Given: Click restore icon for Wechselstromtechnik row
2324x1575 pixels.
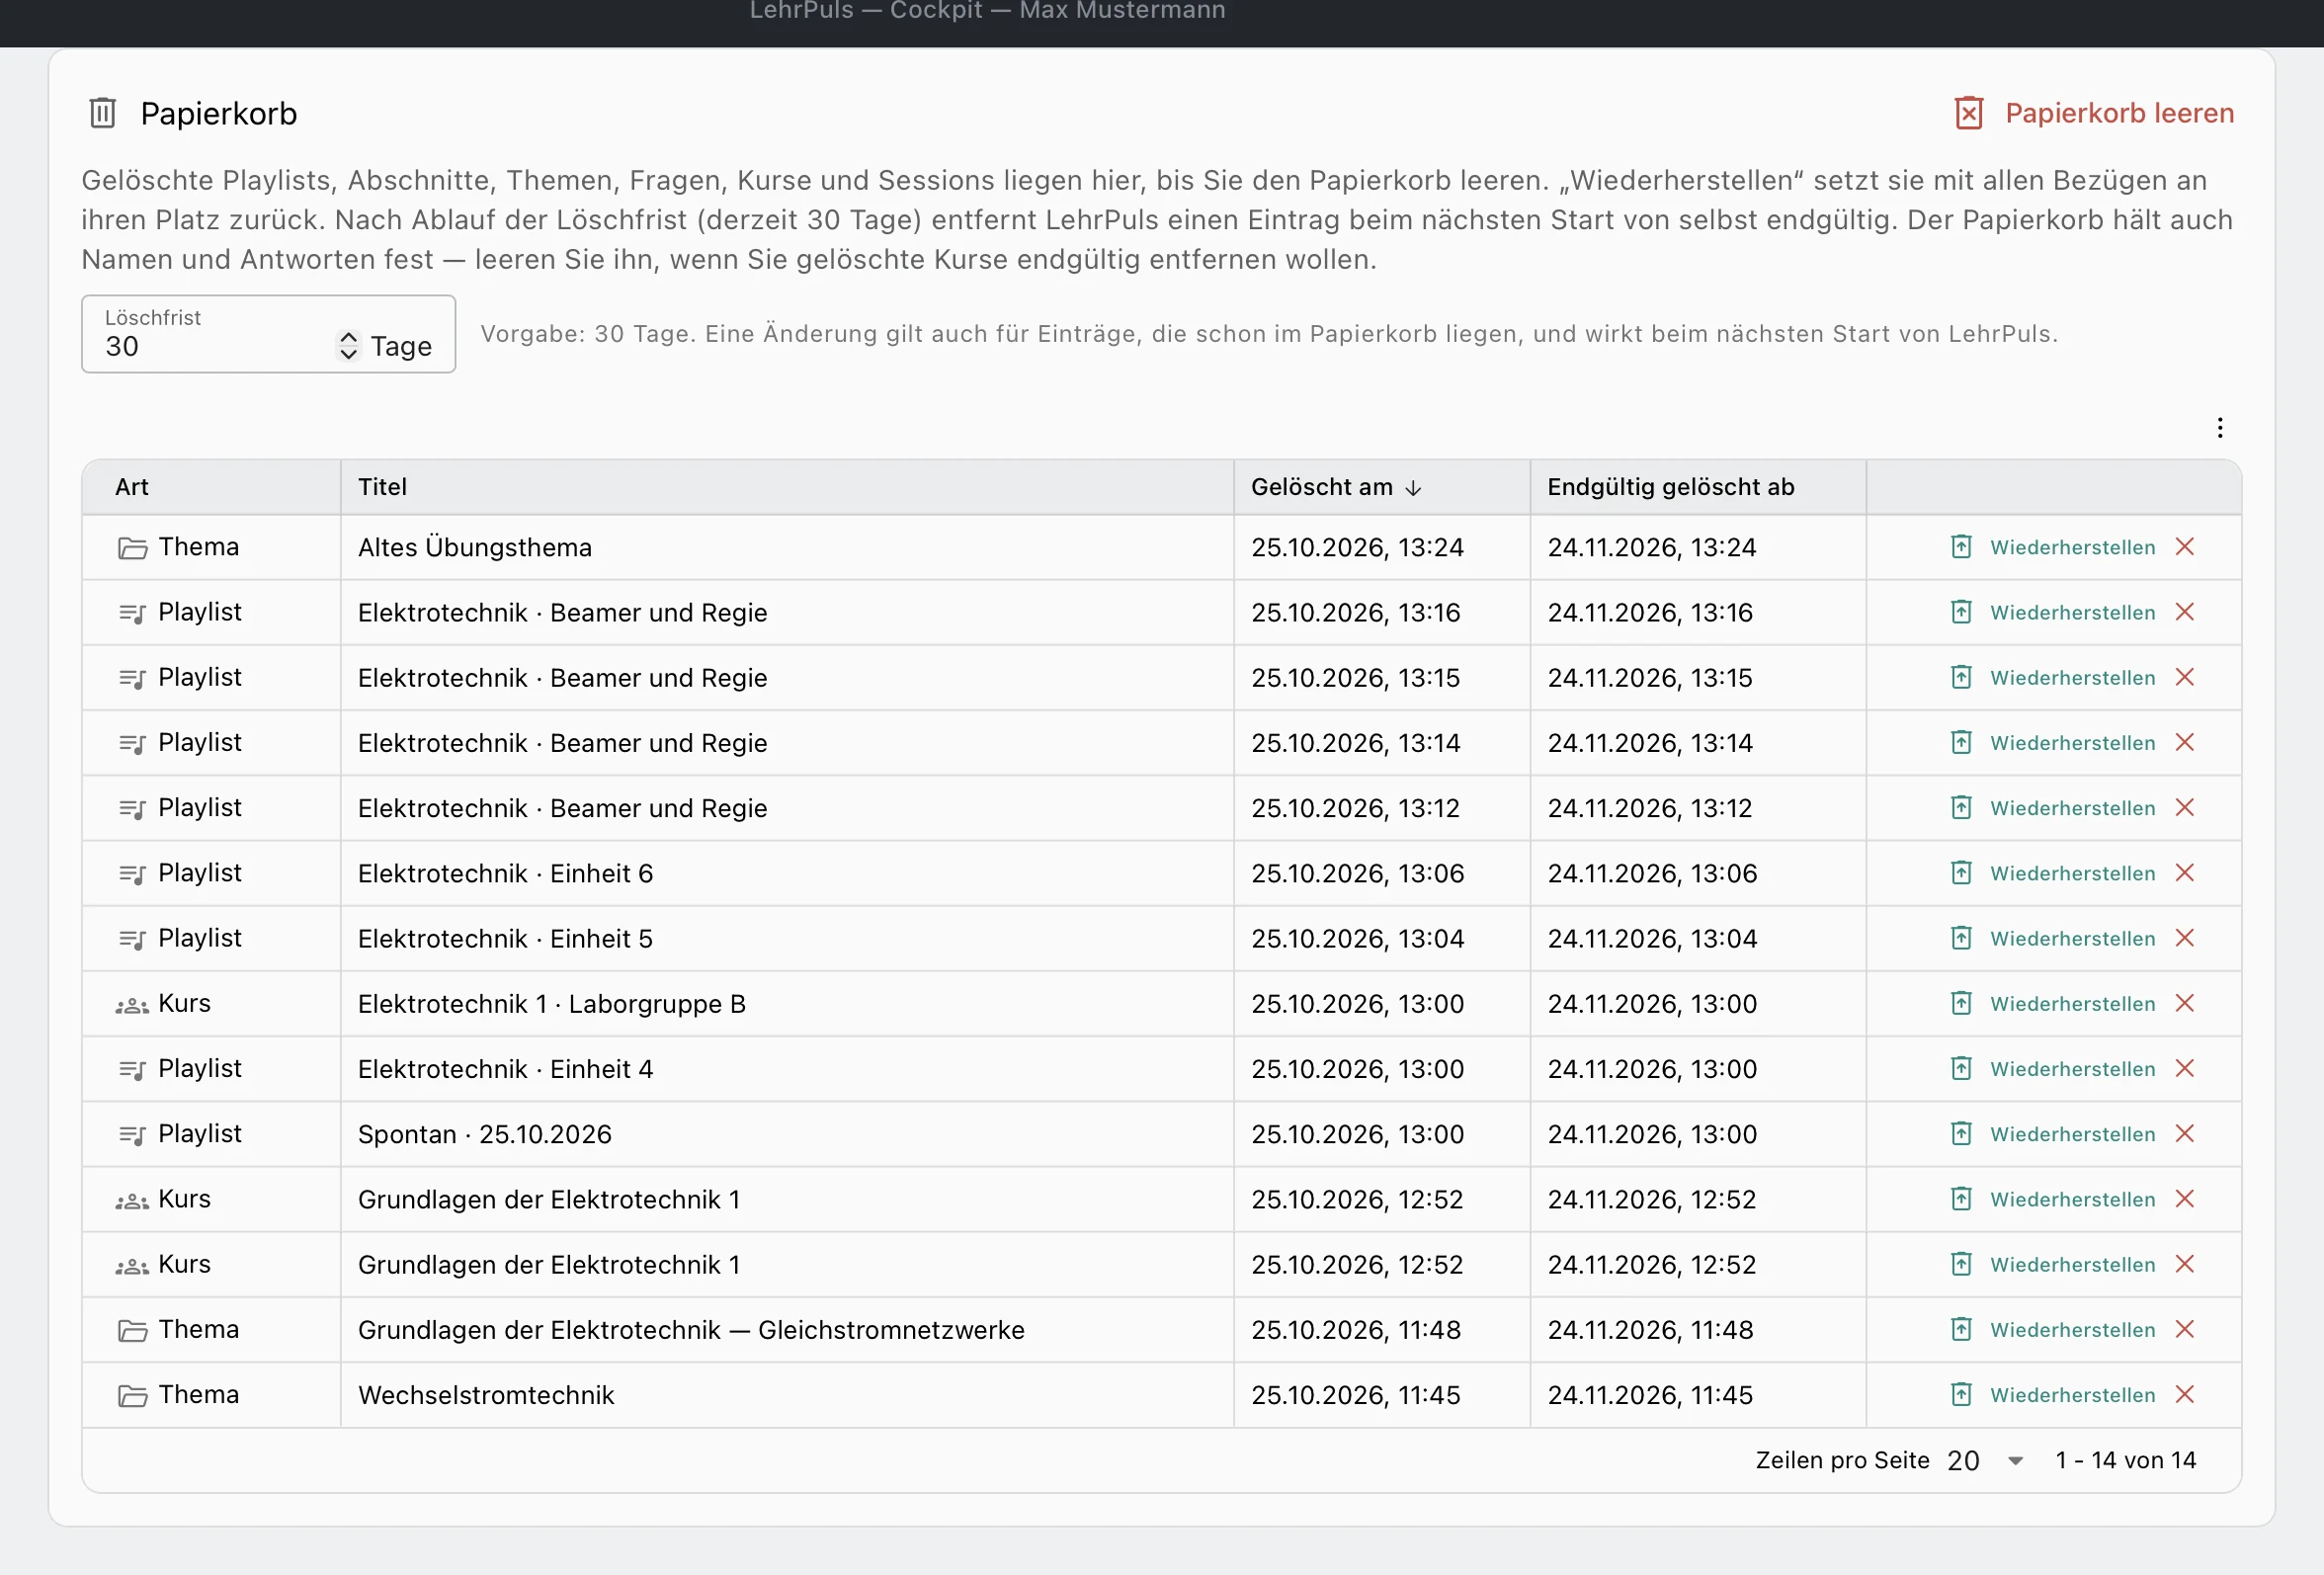Looking at the screenshot, I should click(x=1961, y=1394).
